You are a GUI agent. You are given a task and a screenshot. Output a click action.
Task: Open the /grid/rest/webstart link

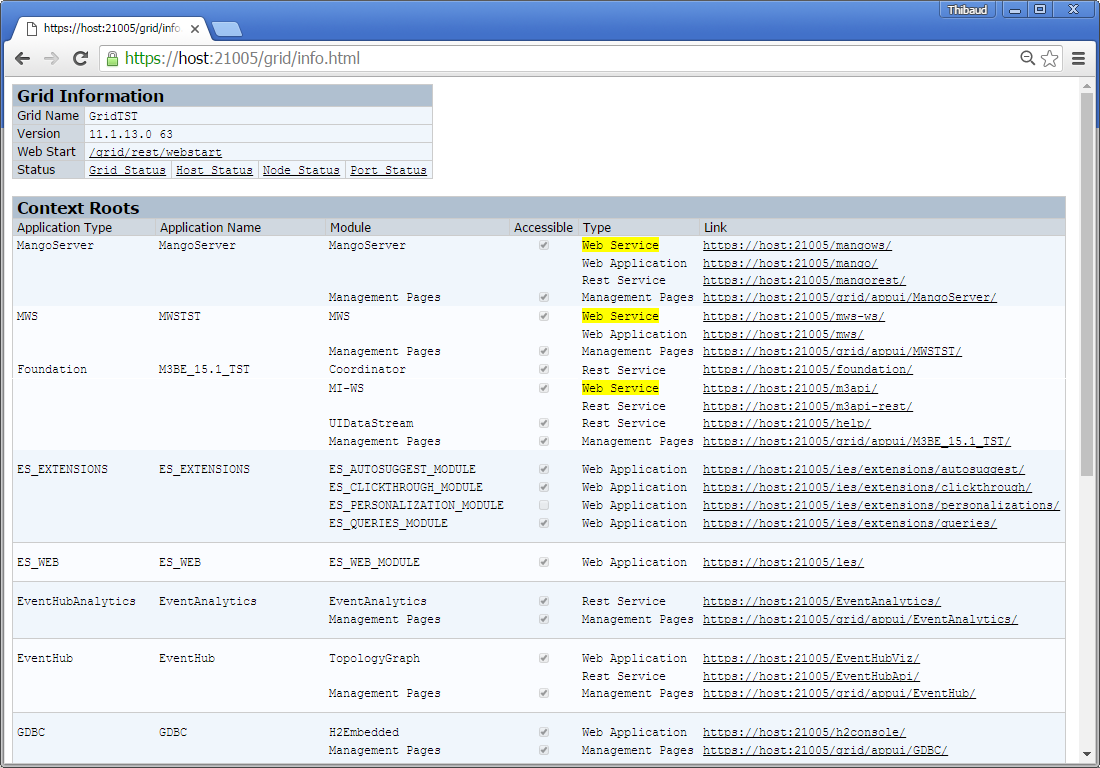155,152
